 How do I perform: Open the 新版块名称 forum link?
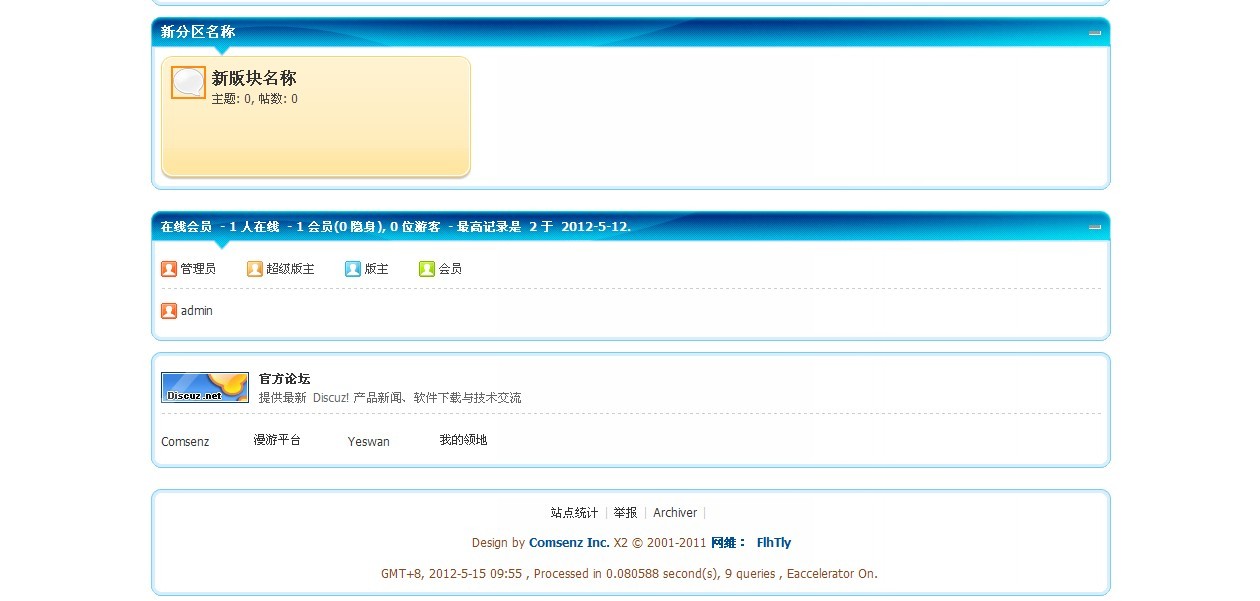(254, 78)
